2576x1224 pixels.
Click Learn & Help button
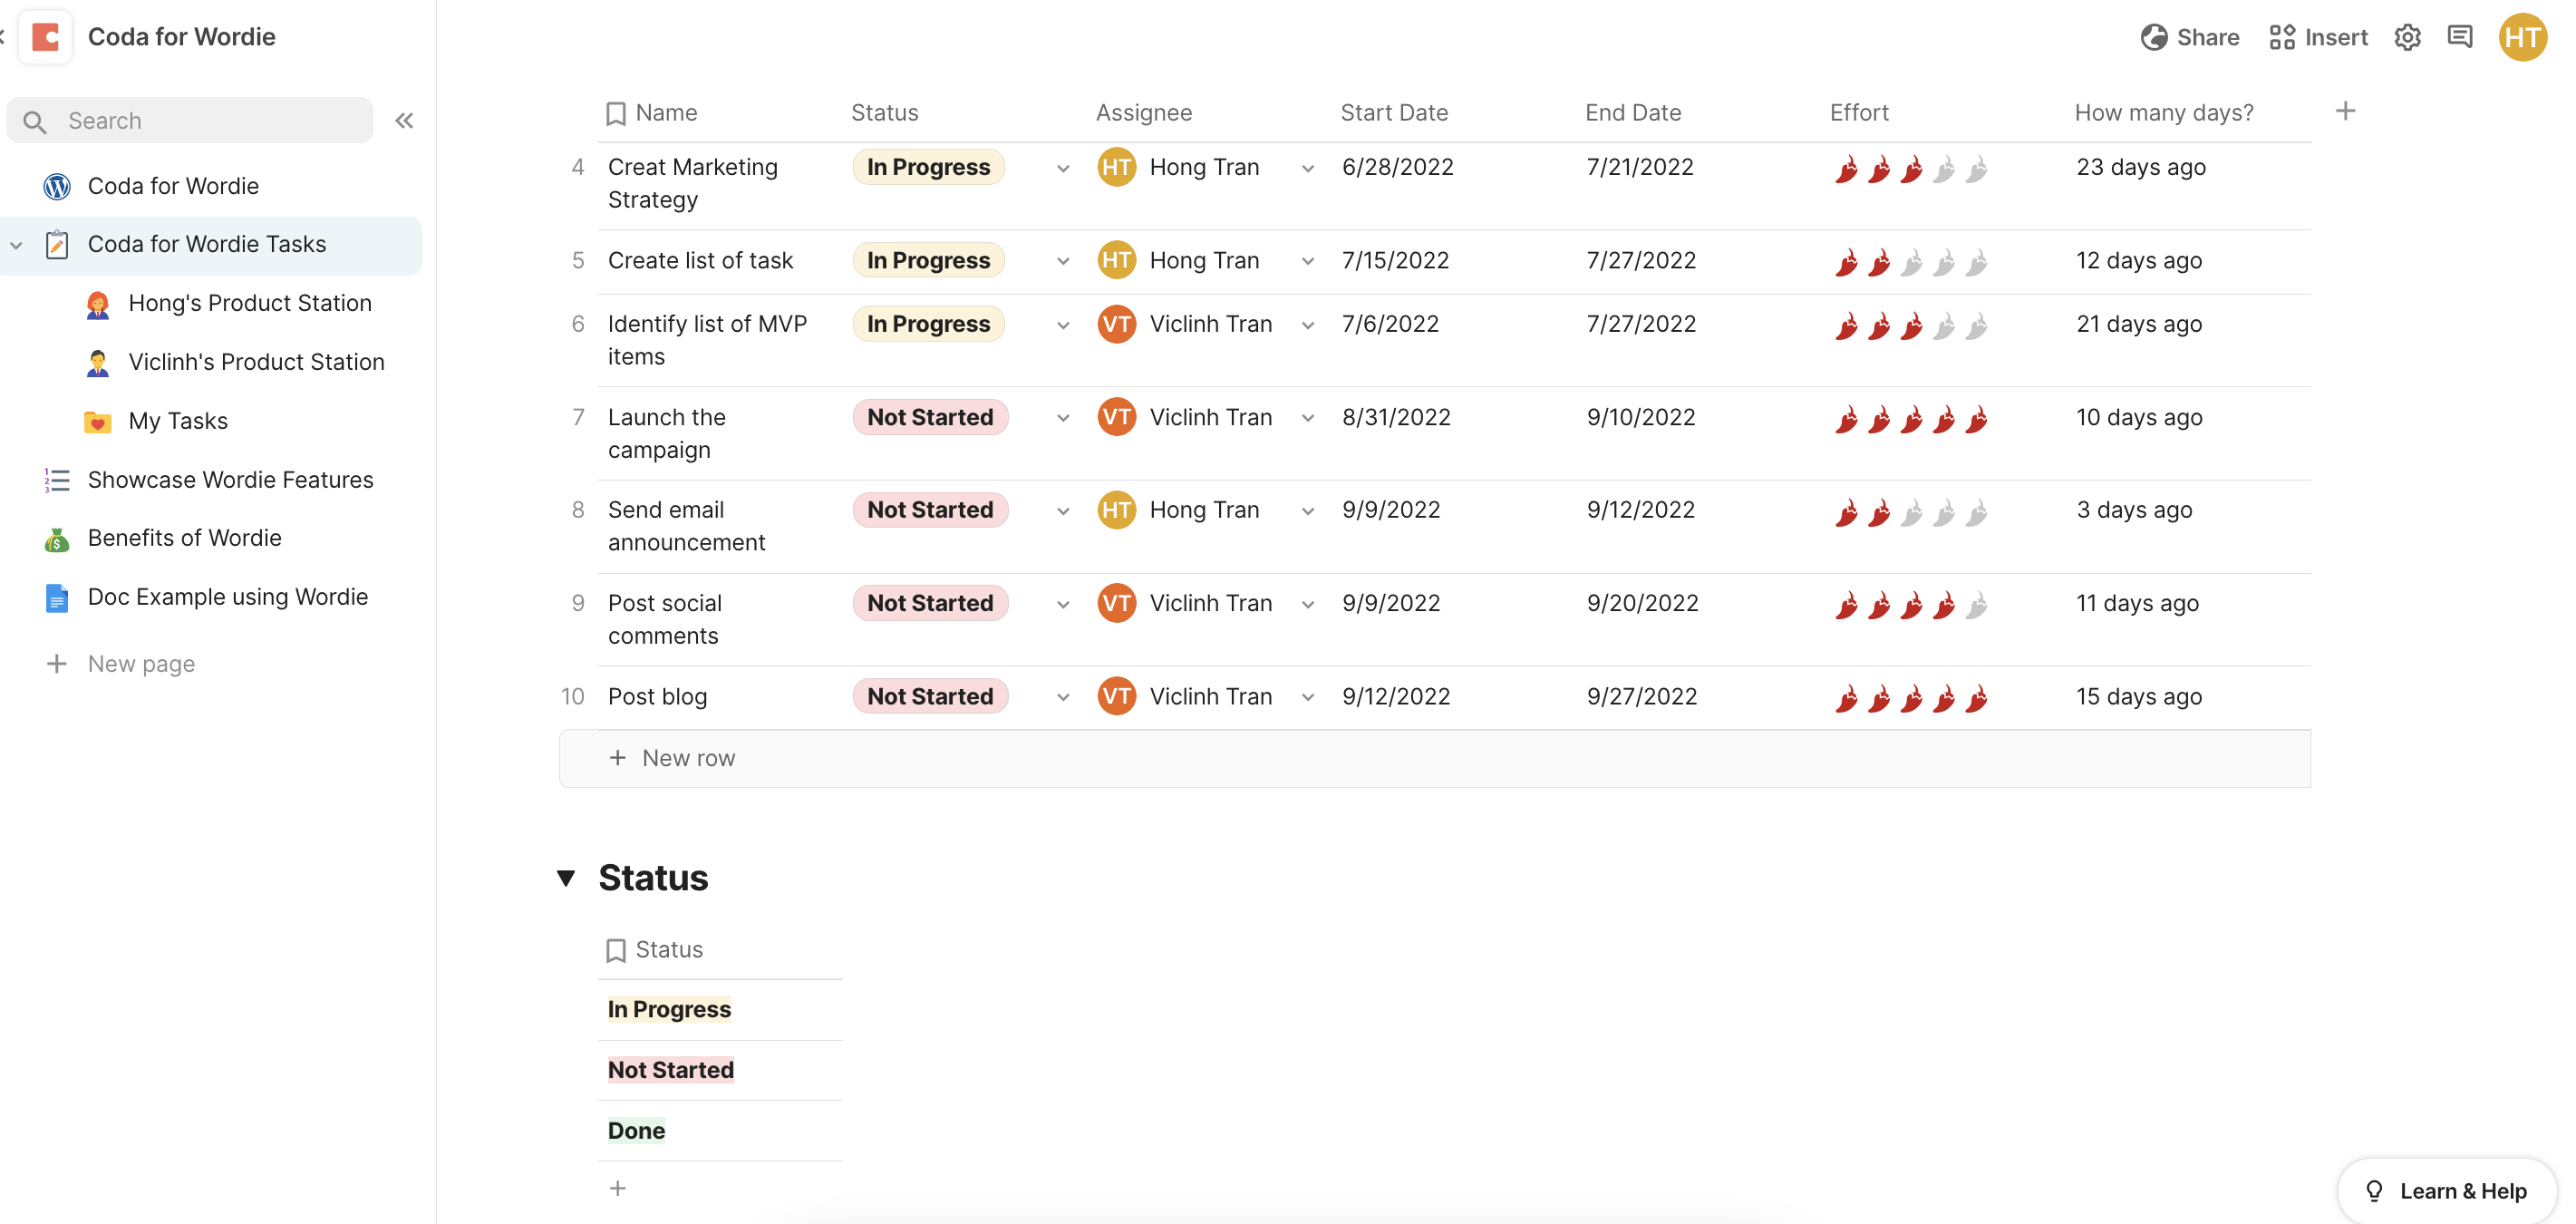pos(2446,1190)
